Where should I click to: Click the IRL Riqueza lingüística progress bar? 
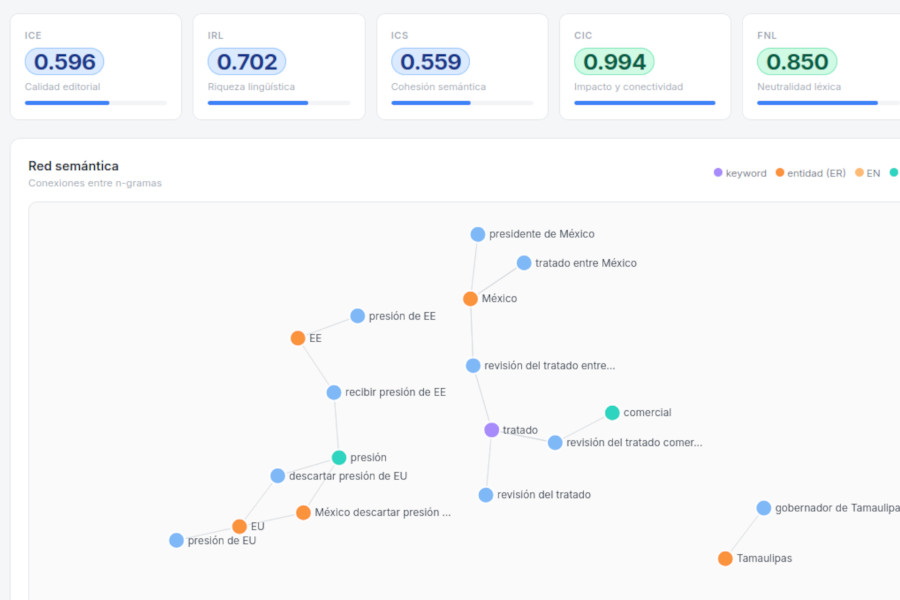(x=279, y=103)
